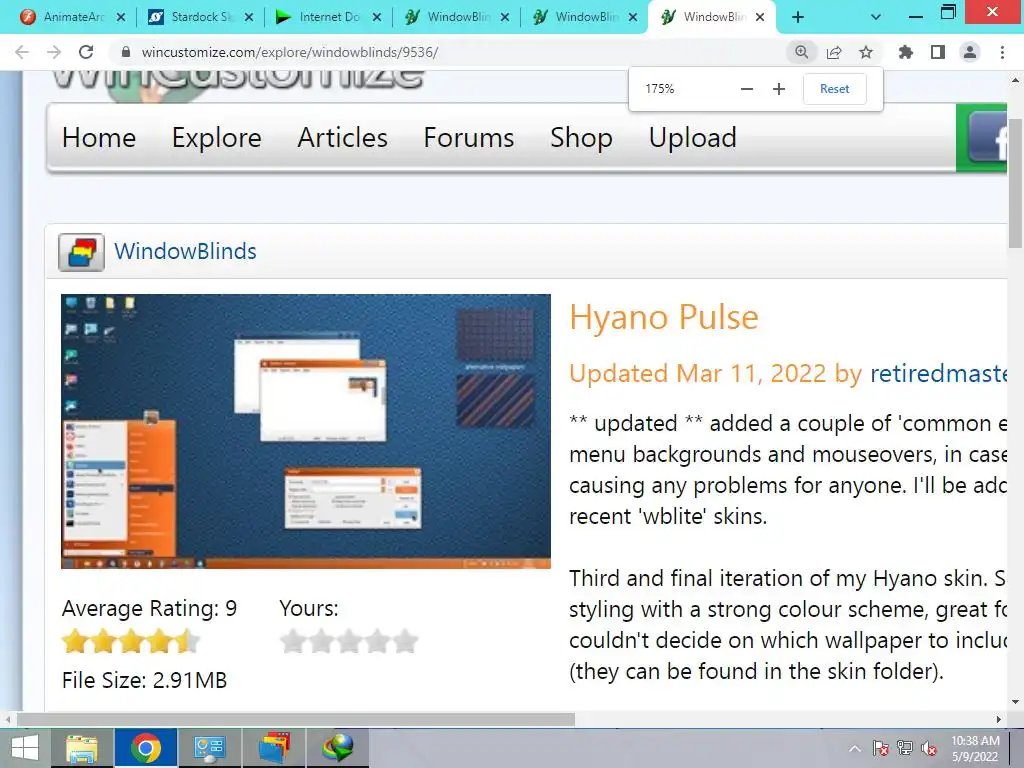Viewport: 1024px width, 768px height.
Task: Open the retiredmaster author link
Action: click(938, 373)
